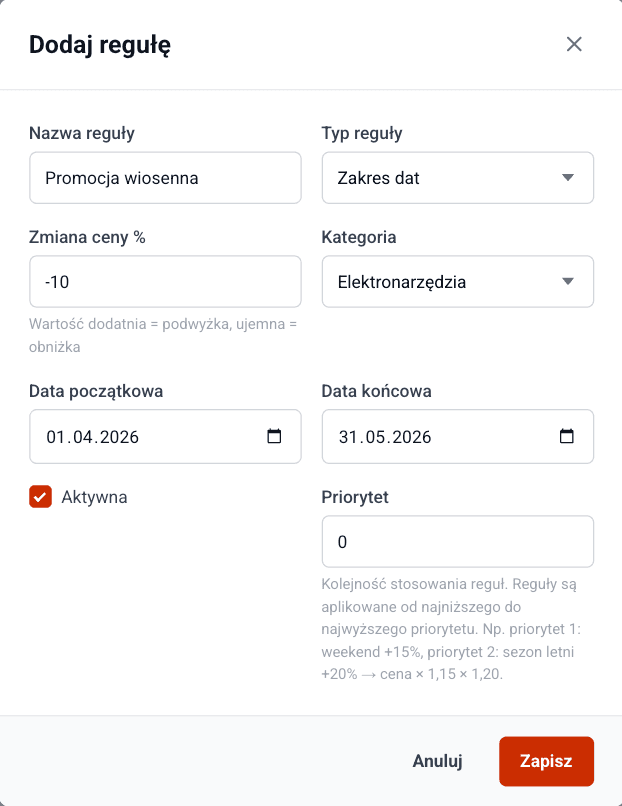The image size is (622, 806).
Task: Select the start date 01.04.2026 field
Action: click(150, 436)
